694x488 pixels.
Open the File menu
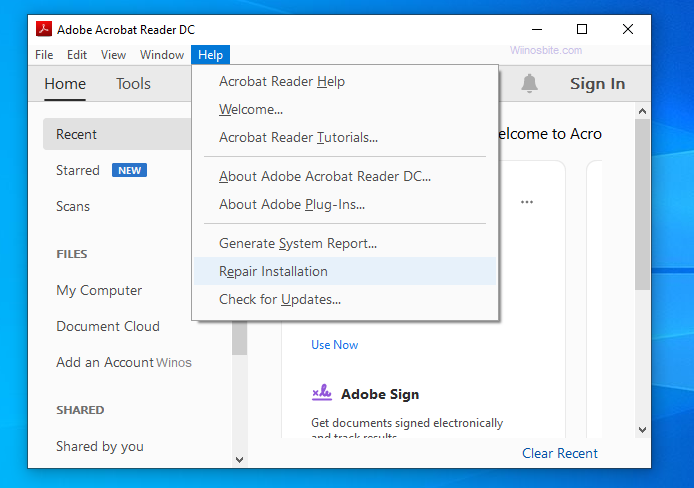[44, 55]
